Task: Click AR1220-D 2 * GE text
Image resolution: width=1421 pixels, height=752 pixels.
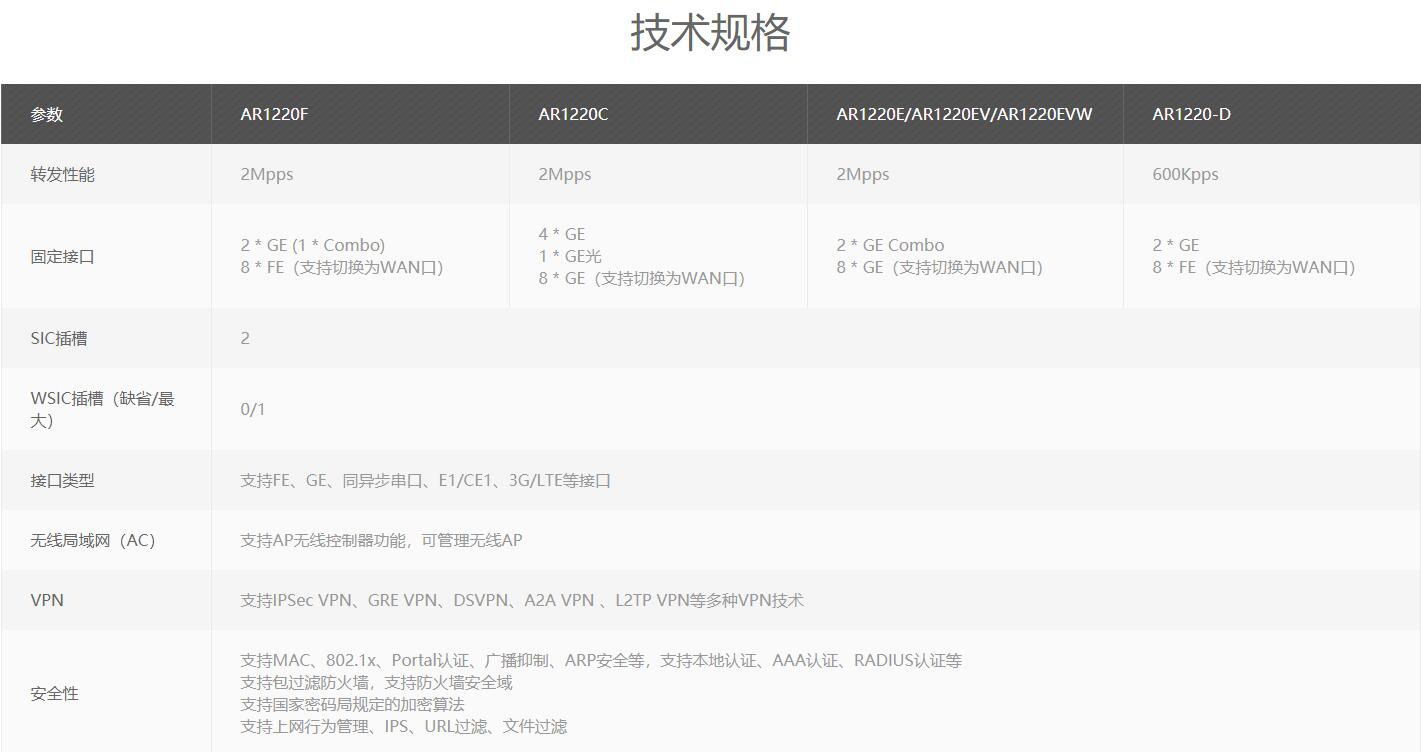Action: tap(1175, 245)
